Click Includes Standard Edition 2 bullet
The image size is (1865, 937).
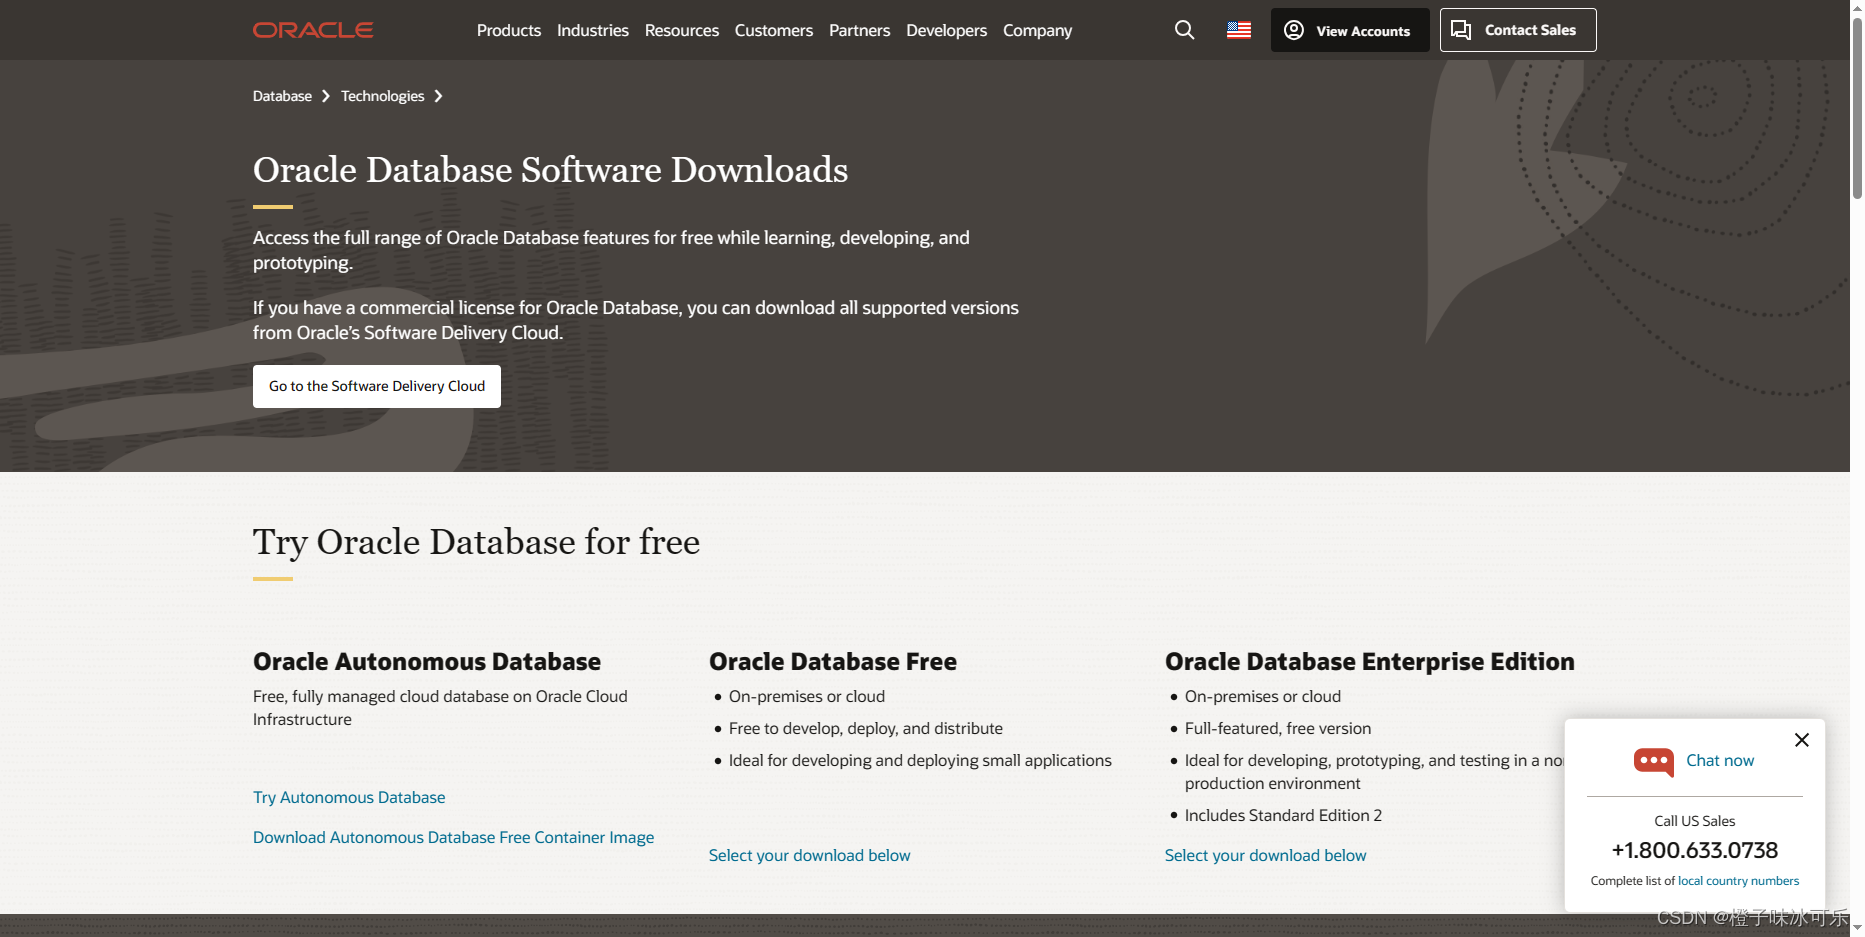pos(1283,815)
